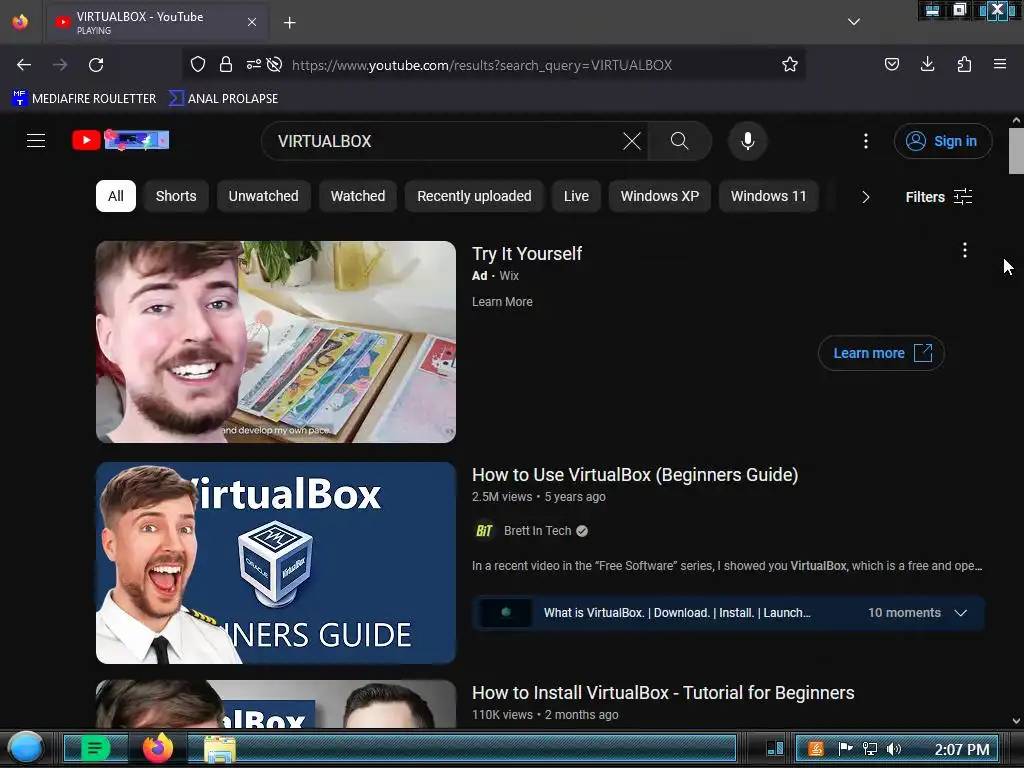Image resolution: width=1024 pixels, height=768 pixels.
Task: Open the Firefox extensions puzzle icon
Action: point(964,64)
